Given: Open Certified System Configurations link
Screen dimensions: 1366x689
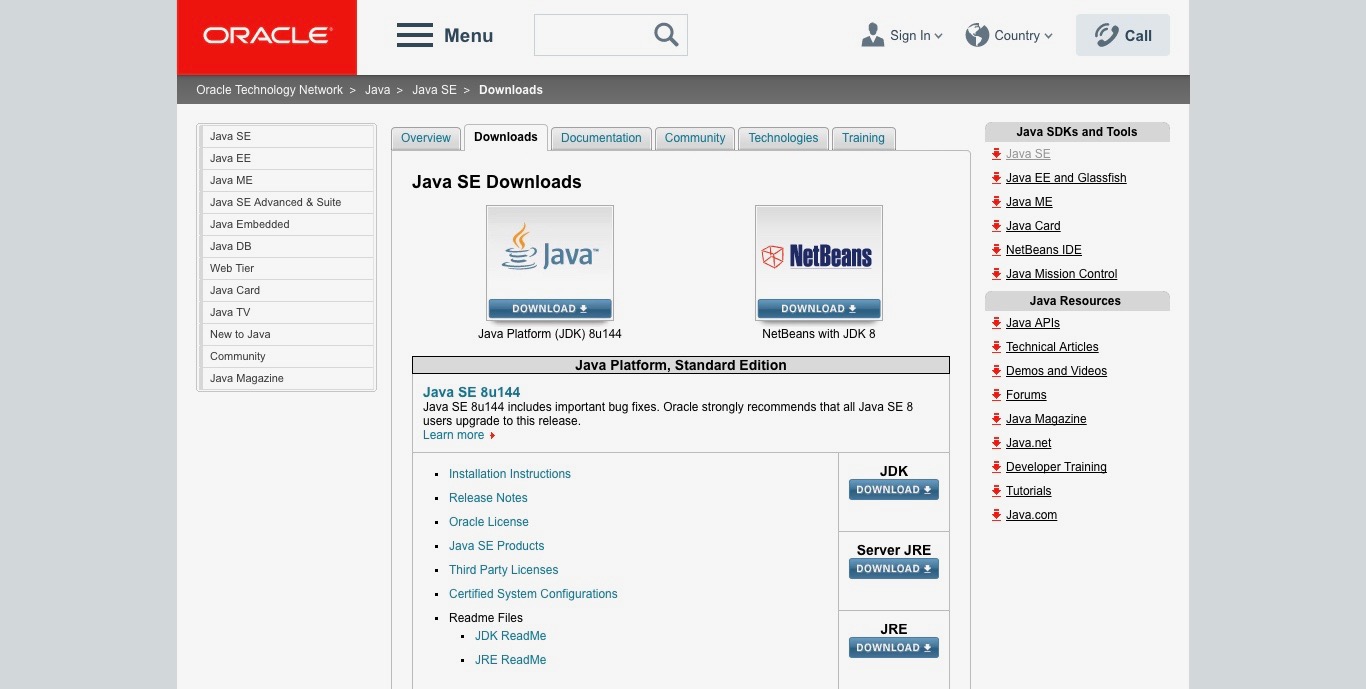Looking at the screenshot, I should point(533,594).
